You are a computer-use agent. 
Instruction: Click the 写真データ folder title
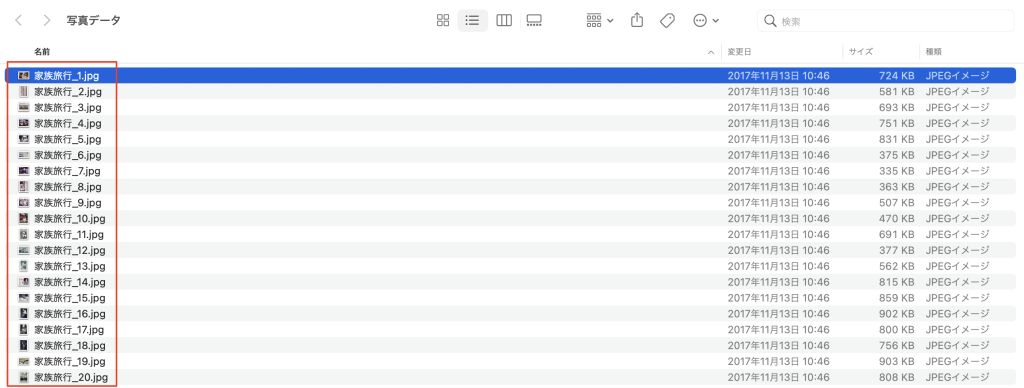93,20
